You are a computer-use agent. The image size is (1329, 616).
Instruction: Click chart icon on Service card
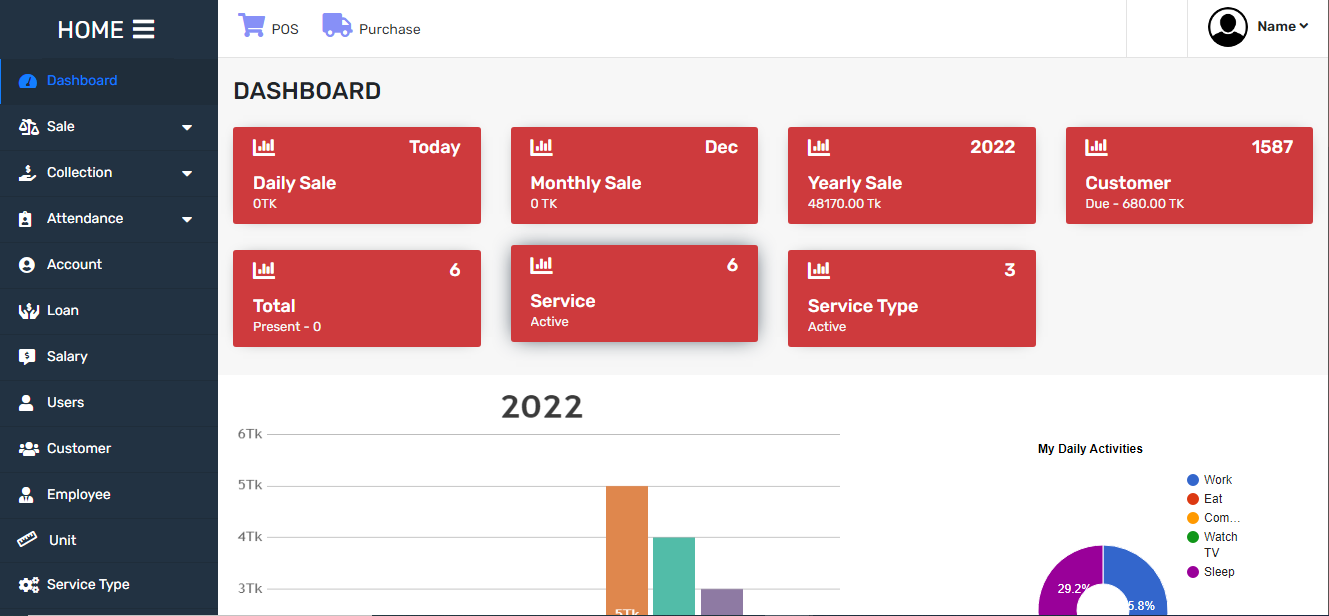click(541, 265)
